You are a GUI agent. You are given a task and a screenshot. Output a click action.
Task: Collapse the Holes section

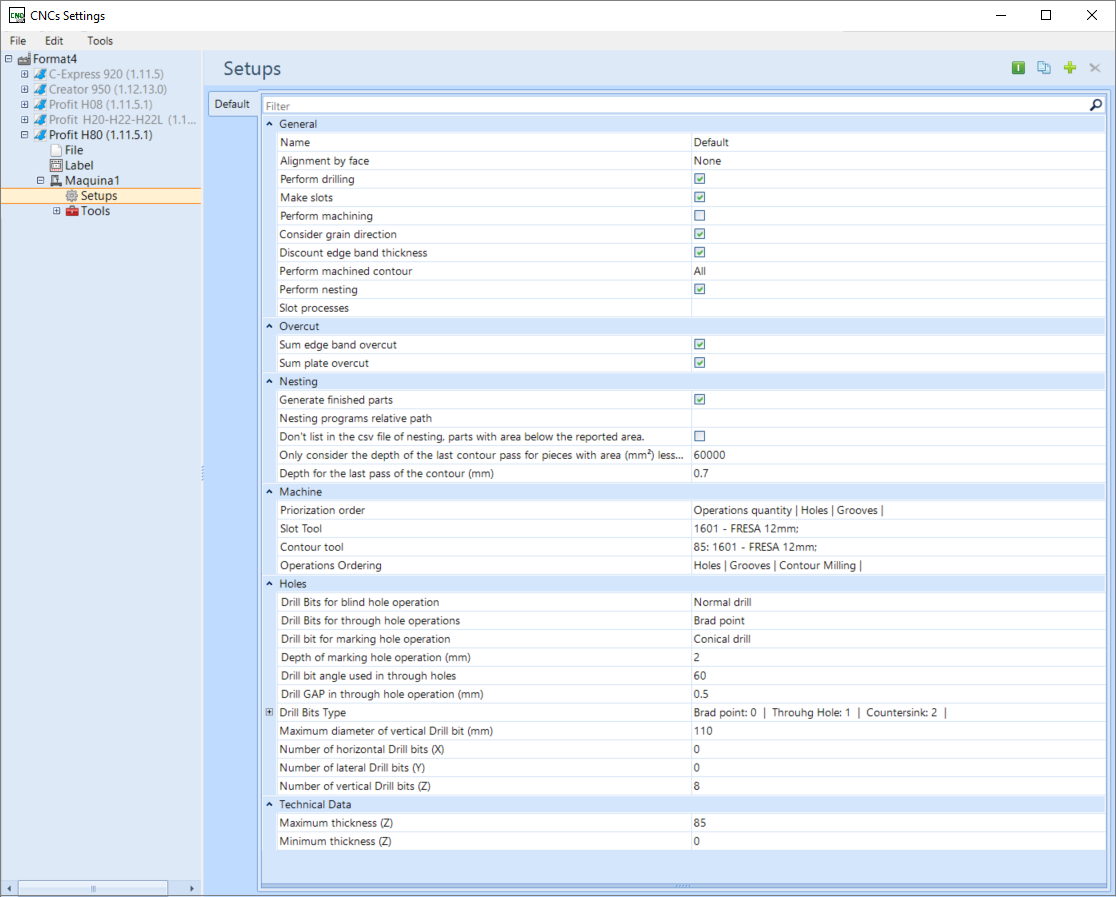(270, 584)
